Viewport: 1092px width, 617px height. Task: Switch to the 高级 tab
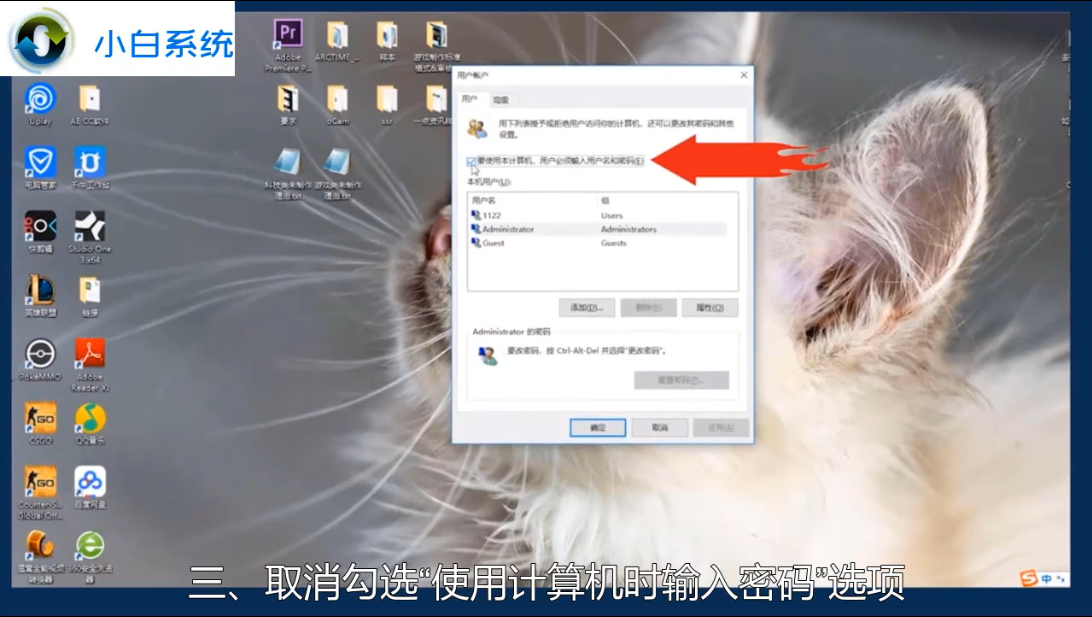pyautogui.click(x=501, y=100)
